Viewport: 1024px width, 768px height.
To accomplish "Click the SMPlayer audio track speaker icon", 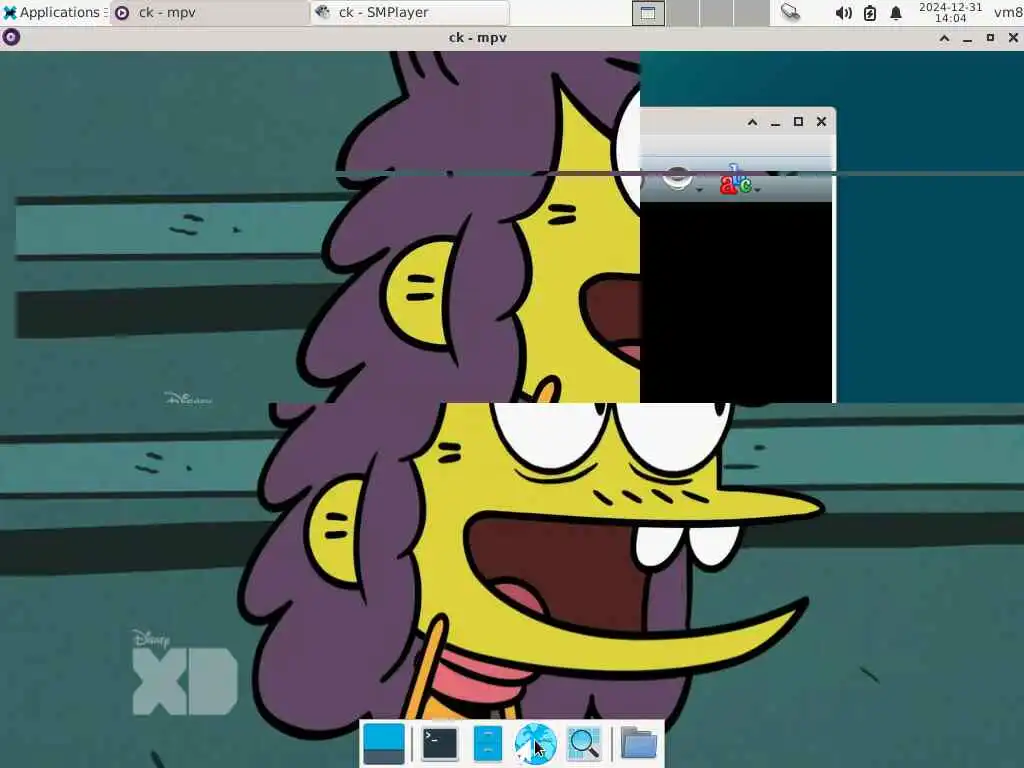I will (x=677, y=179).
